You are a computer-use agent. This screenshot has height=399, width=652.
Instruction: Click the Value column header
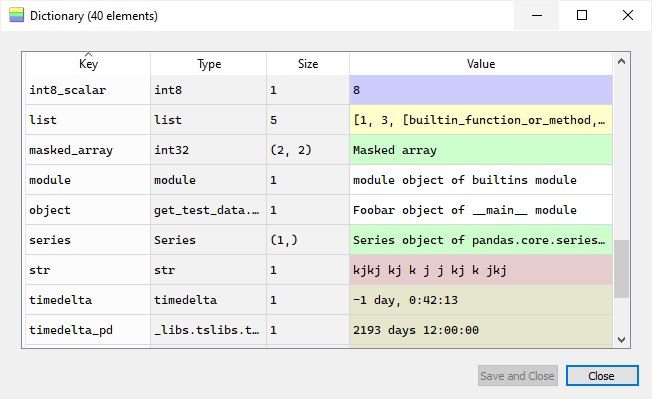point(481,64)
